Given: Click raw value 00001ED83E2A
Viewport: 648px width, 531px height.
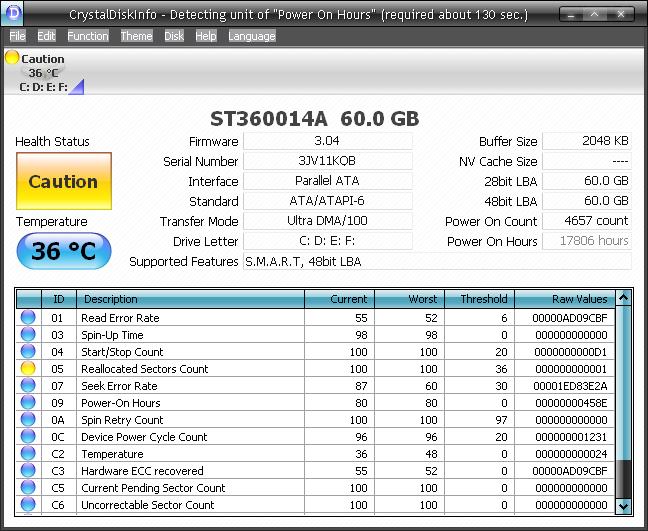Looking at the screenshot, I should click(x=570, y=386).
